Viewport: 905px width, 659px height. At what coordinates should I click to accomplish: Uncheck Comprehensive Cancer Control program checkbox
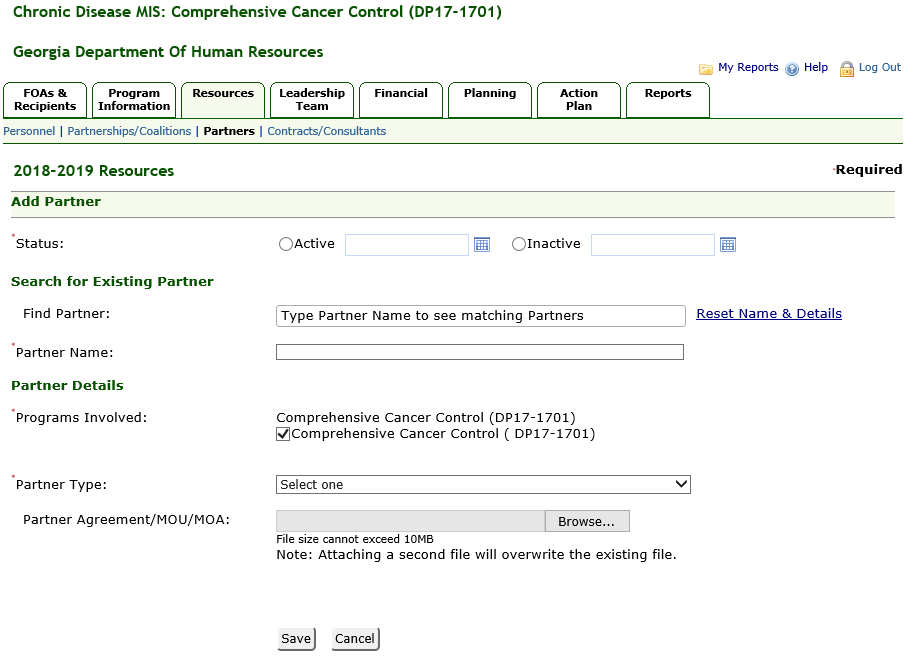[283, 434]
